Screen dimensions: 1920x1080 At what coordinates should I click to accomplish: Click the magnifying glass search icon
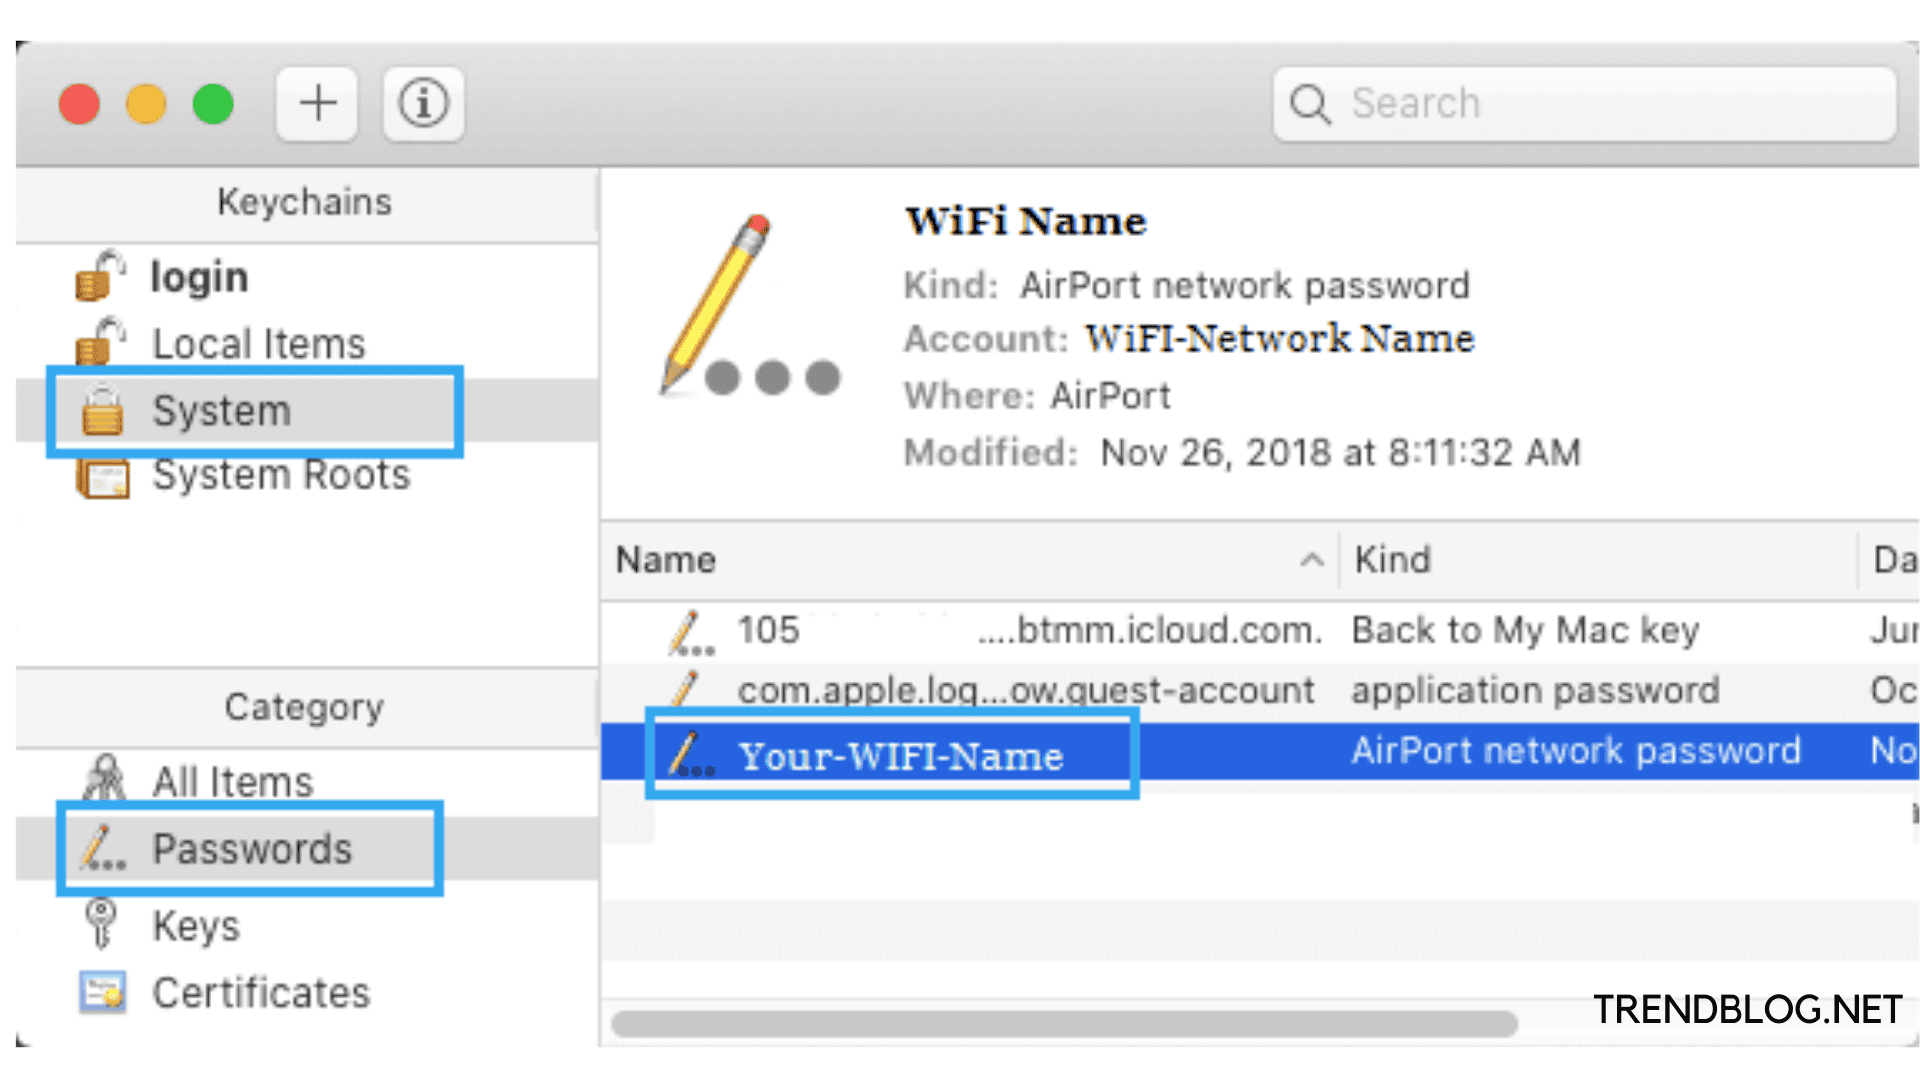click(x=1309, y=104)
